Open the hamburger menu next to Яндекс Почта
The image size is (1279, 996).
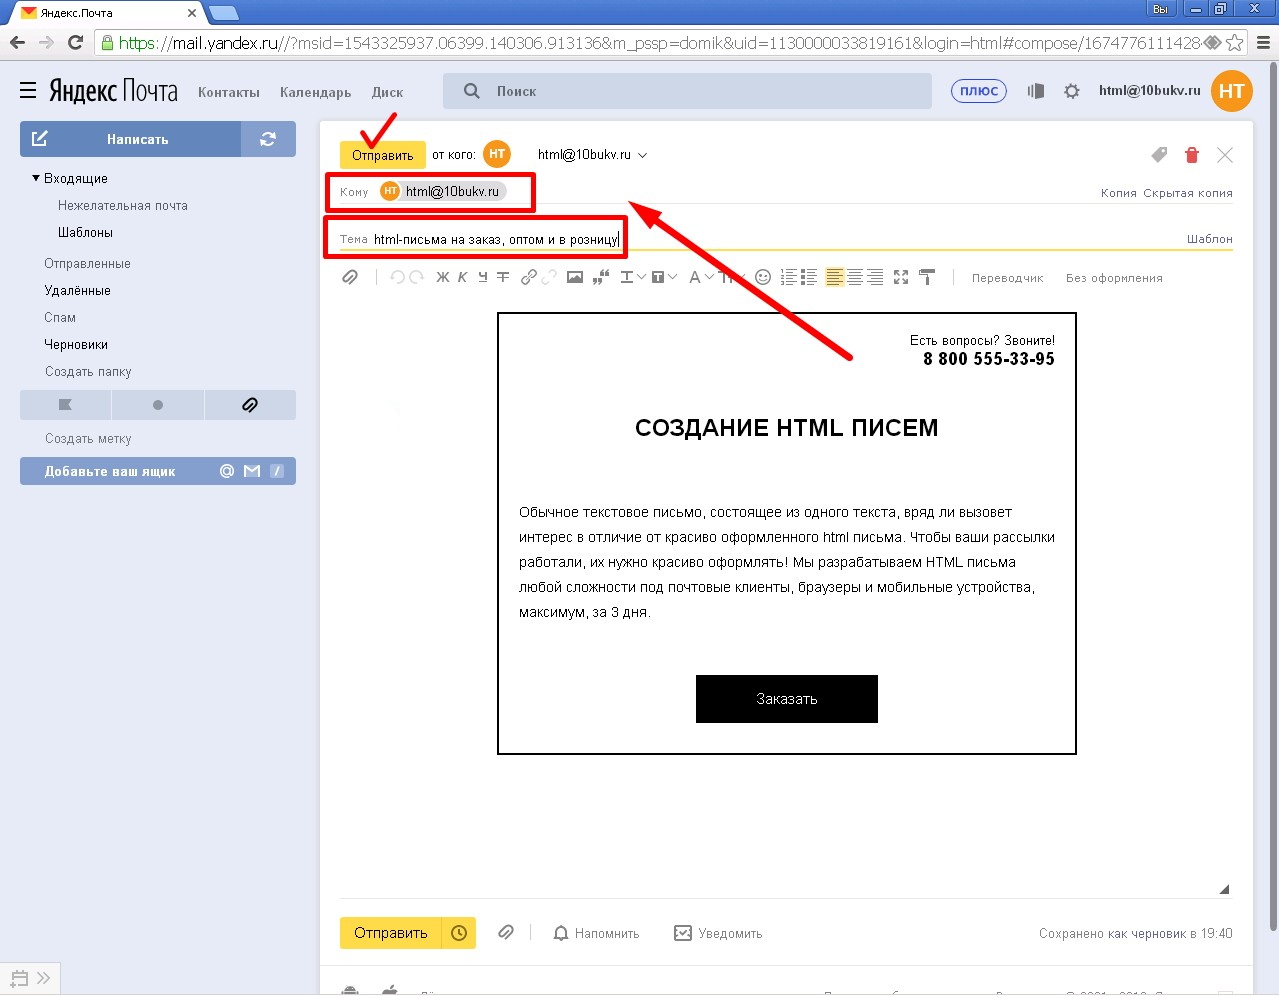[28, 91]
